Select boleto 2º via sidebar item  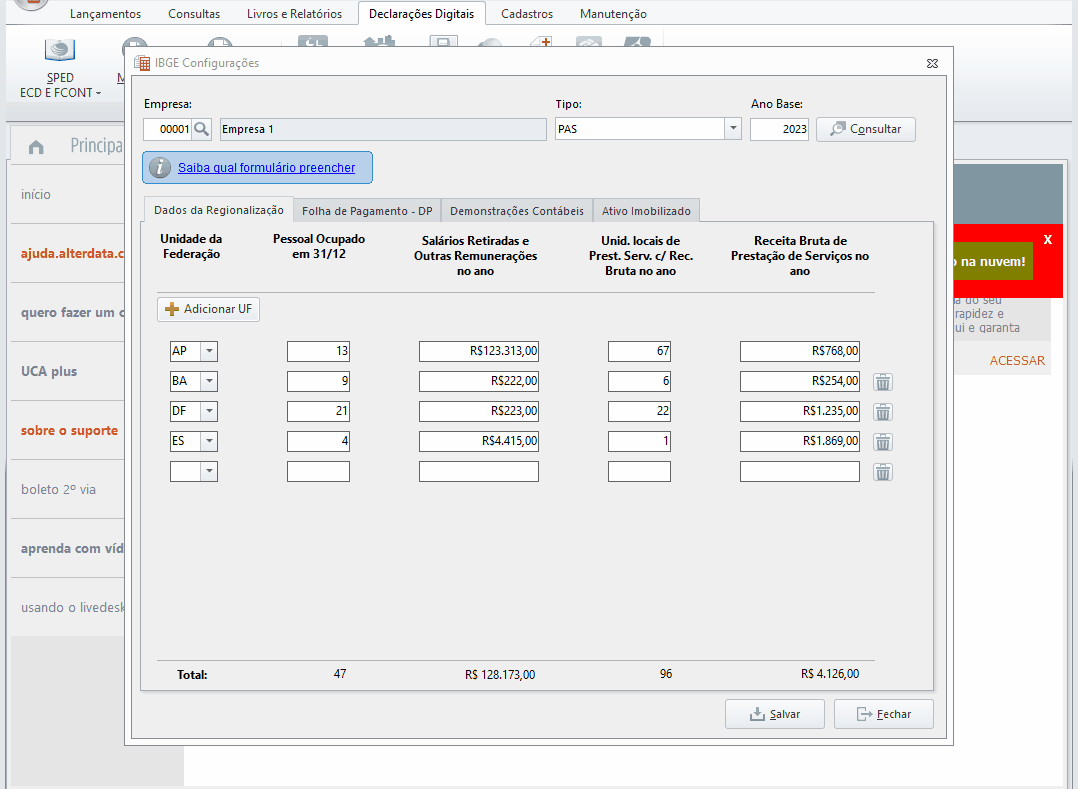(58, 490)
